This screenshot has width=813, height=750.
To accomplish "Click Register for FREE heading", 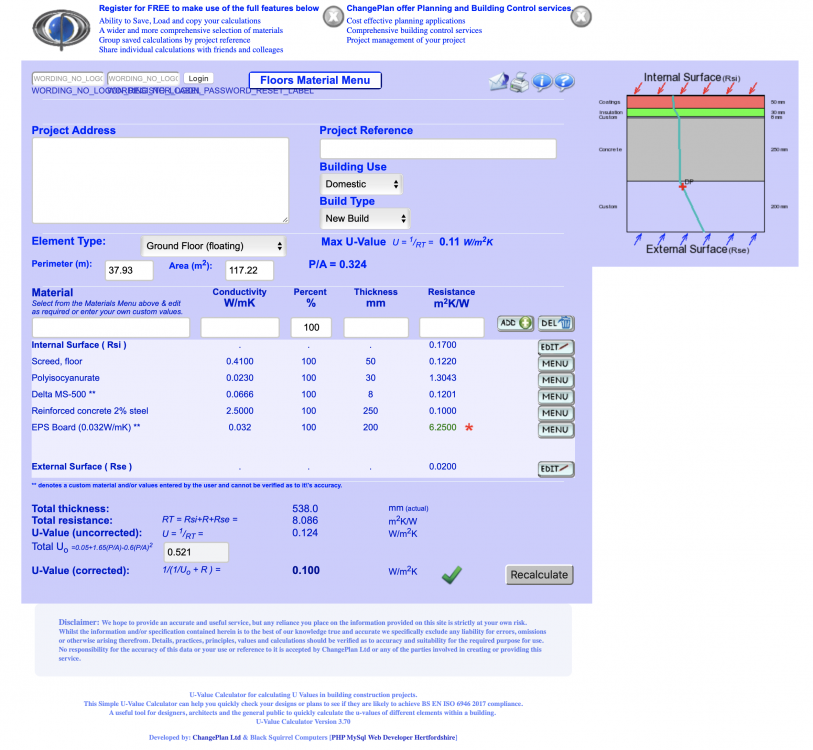I will tap(209, 8).
